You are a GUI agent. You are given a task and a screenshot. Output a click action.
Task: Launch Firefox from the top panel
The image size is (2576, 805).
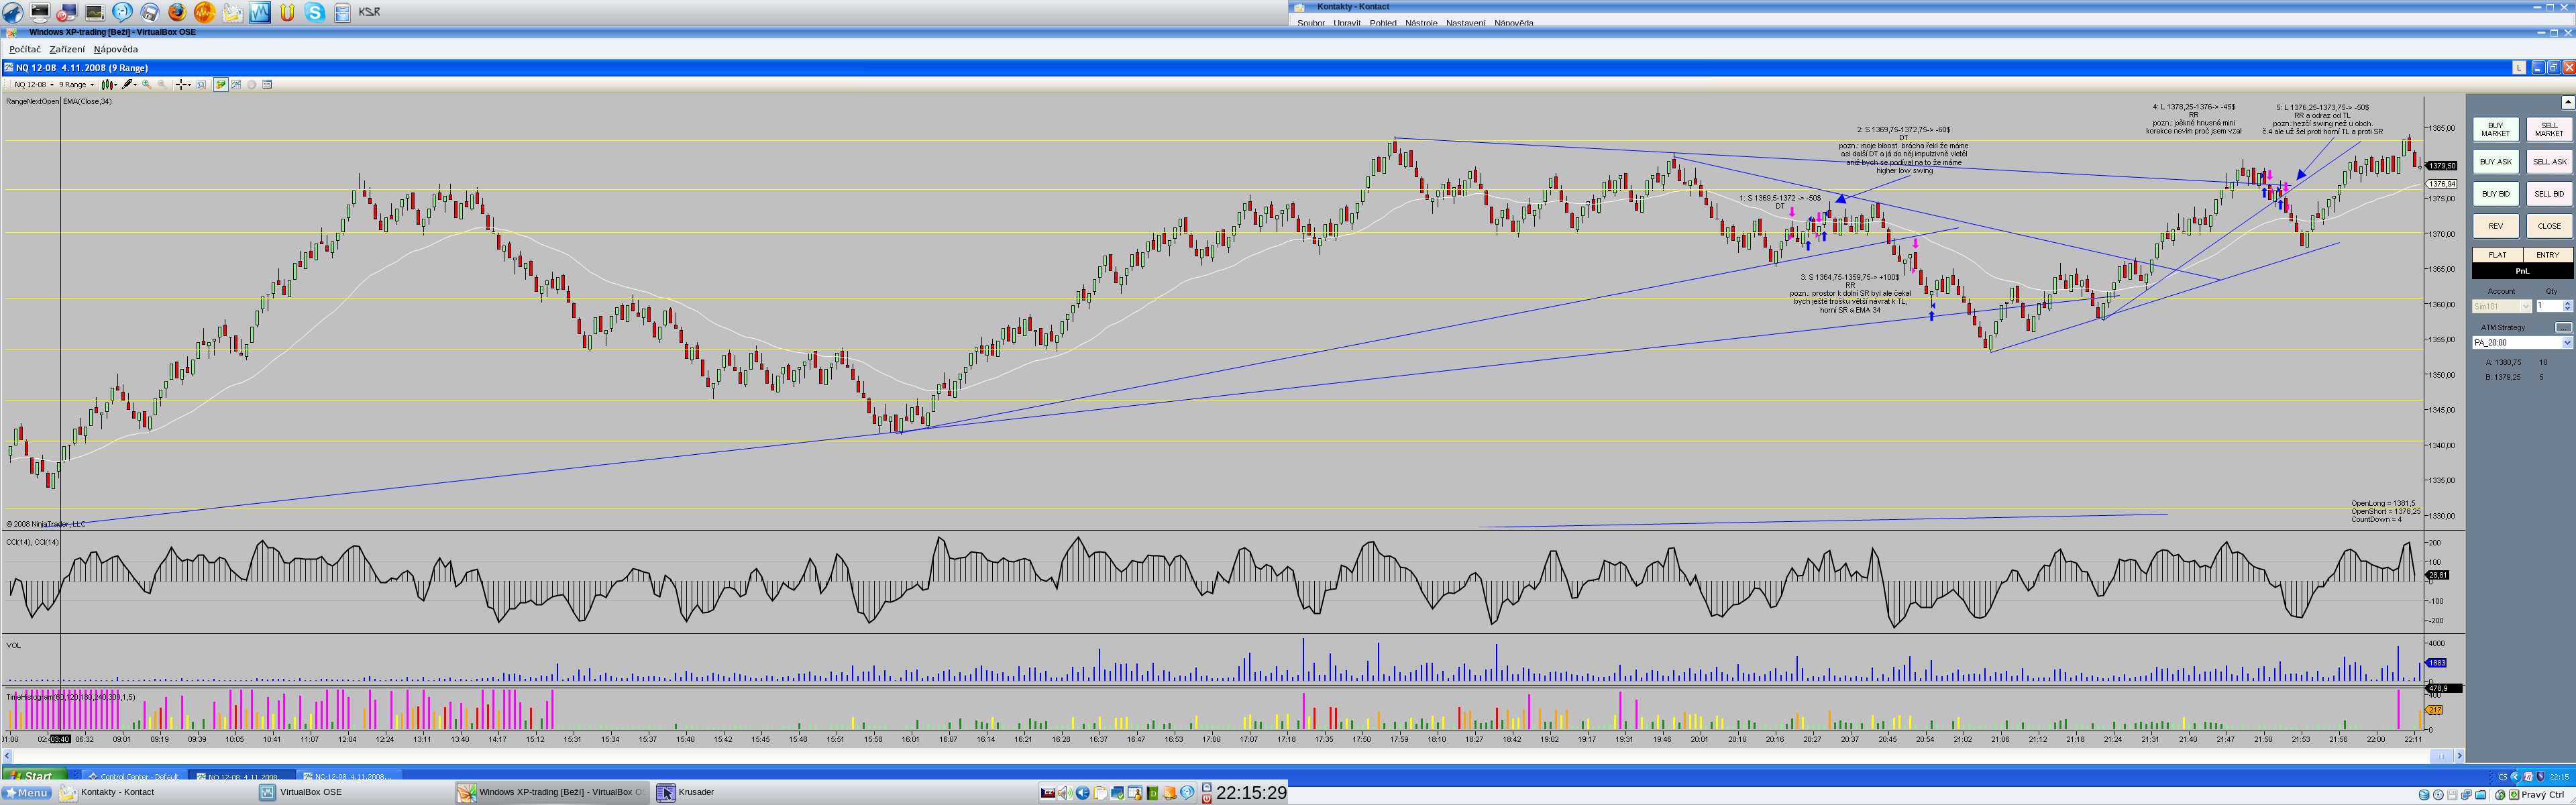point(177,12)
